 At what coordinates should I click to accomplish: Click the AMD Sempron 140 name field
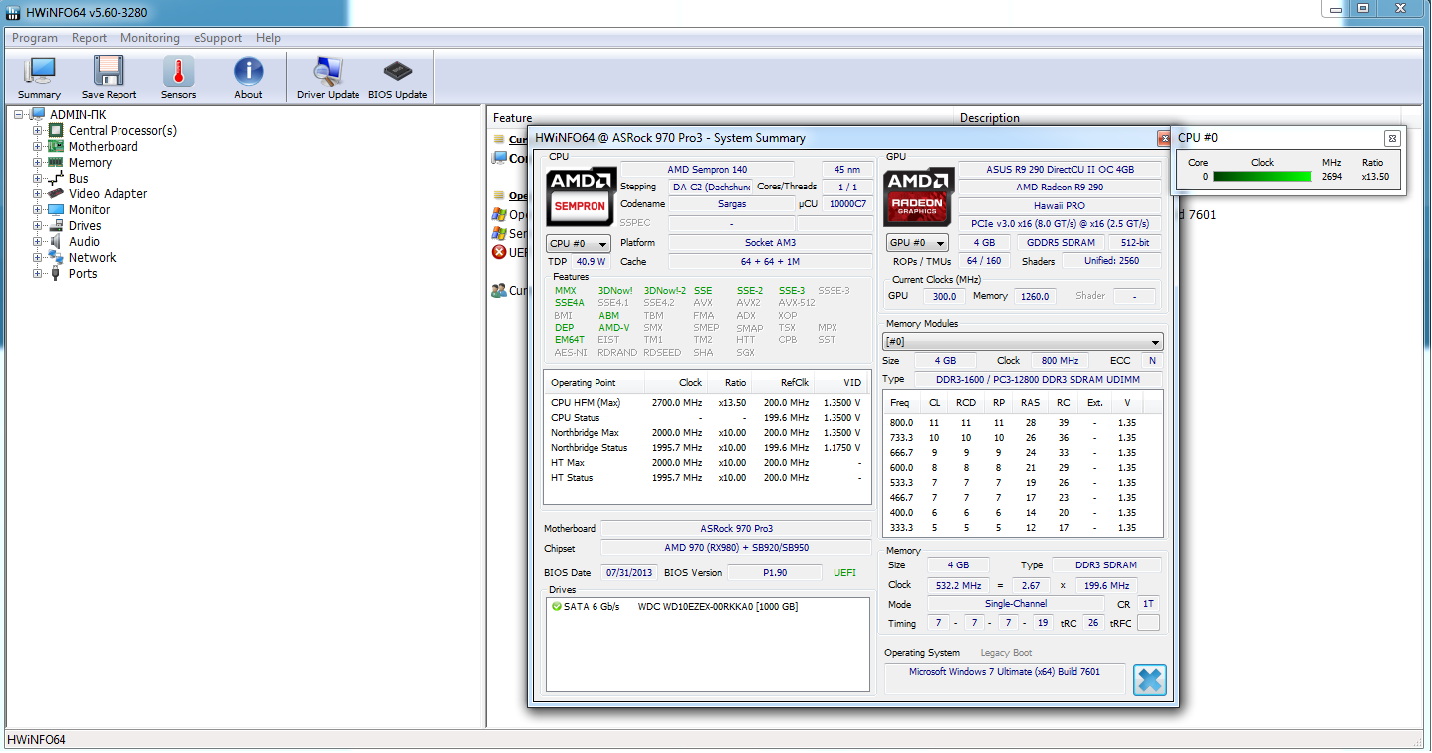coord(707,170)
